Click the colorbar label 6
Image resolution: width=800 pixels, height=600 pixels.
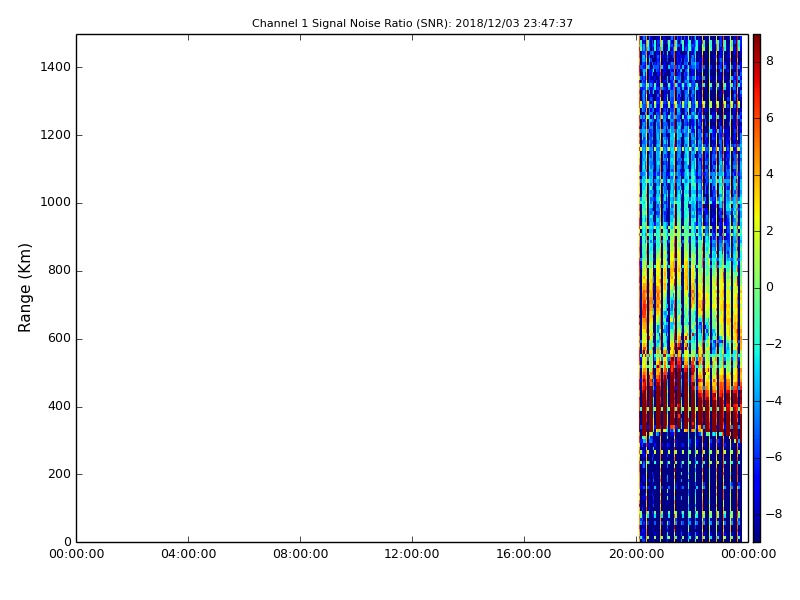(770, 118)
